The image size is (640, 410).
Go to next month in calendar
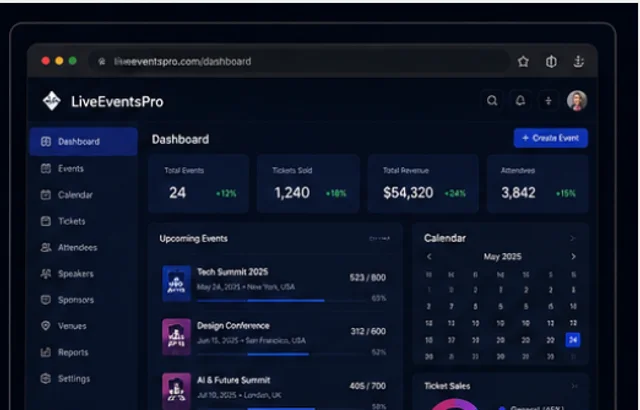tap(573, 257)
